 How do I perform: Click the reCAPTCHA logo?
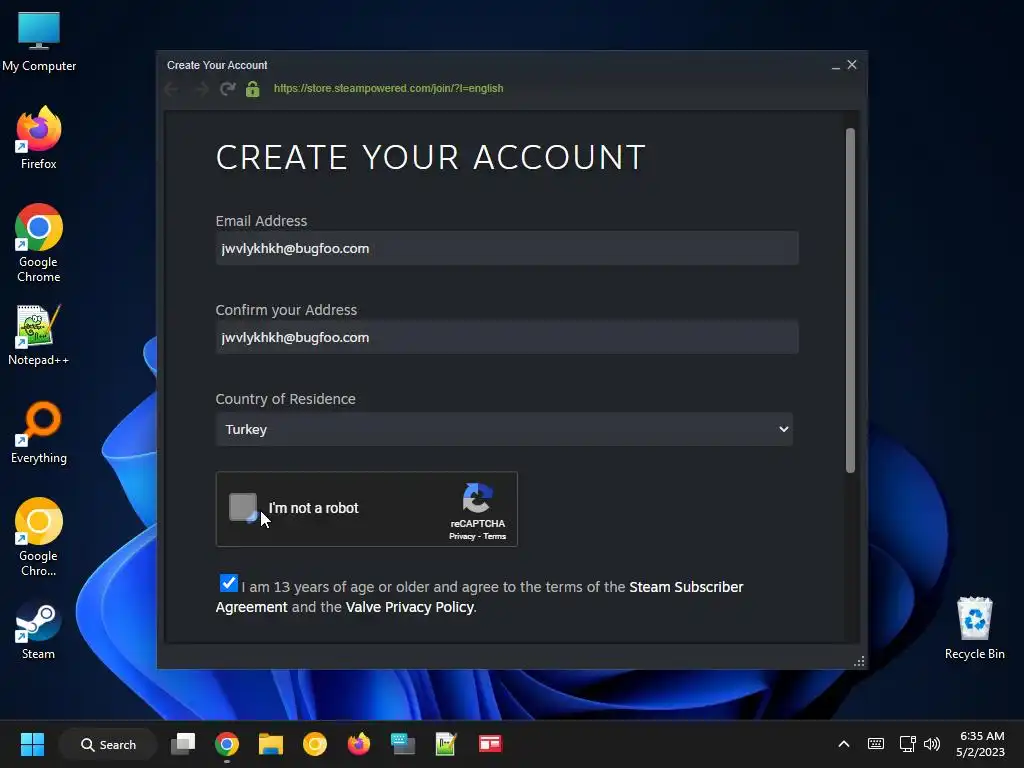click(477, 498)
